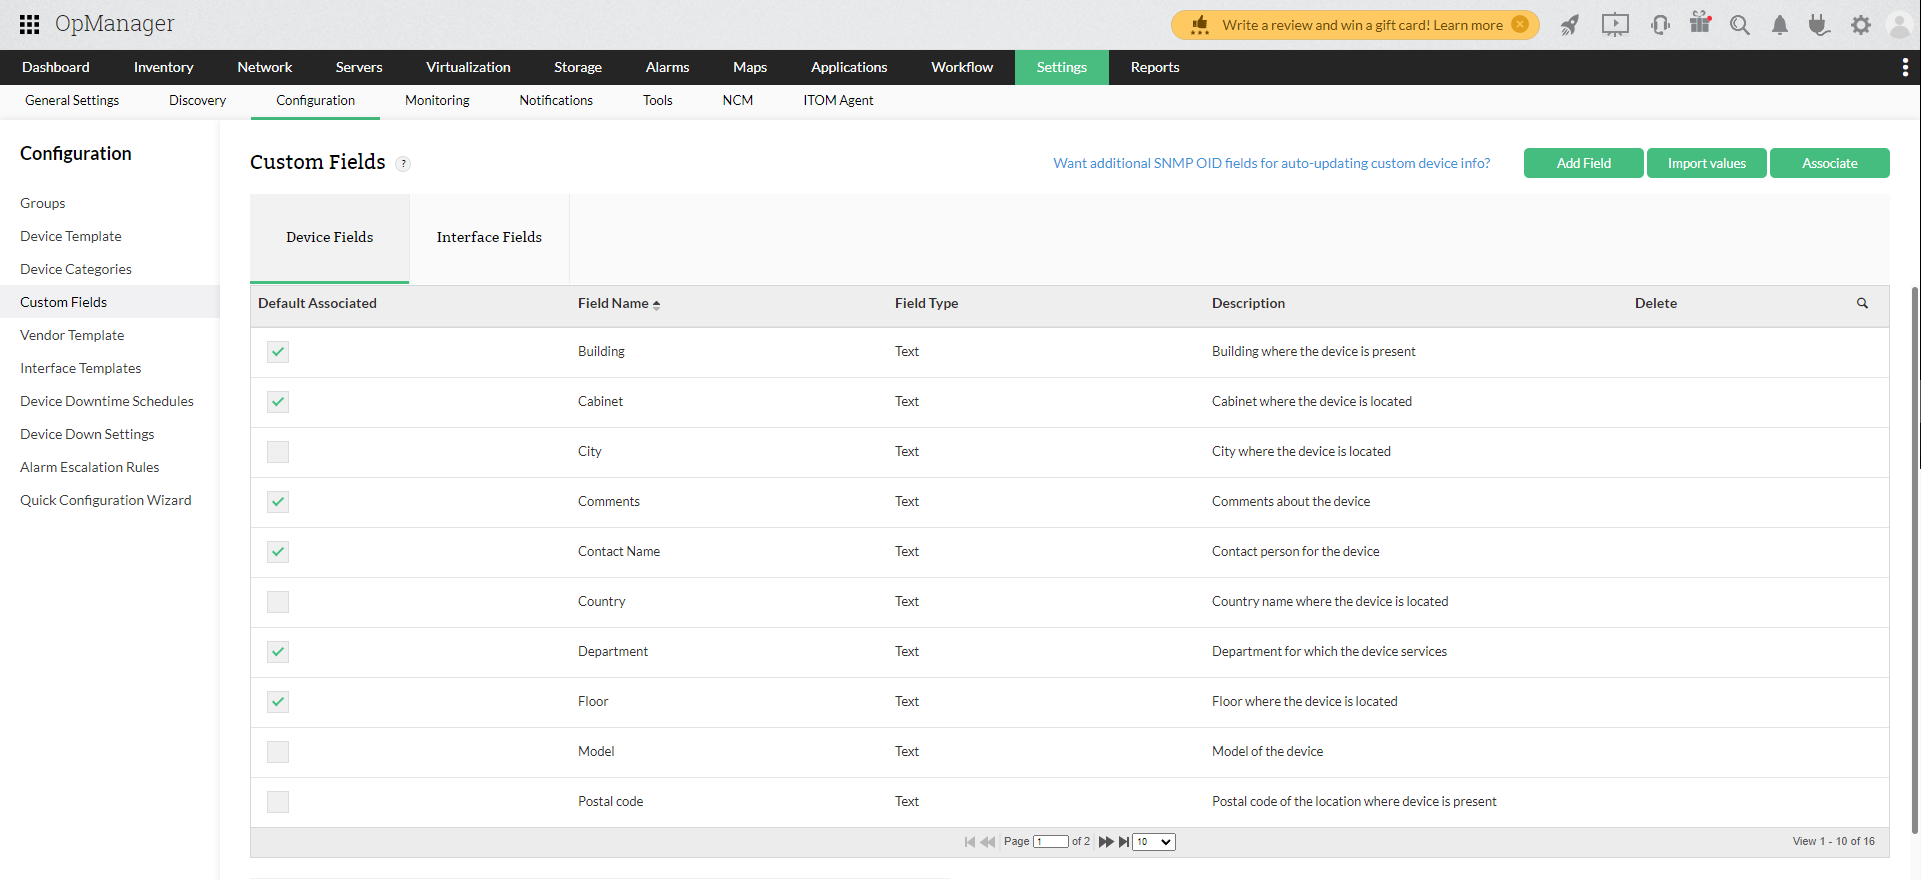Switch to the Interface Fields tab
Viewport: 1921px width, 880px height.
pyautogui.click(x=489, y=237)
